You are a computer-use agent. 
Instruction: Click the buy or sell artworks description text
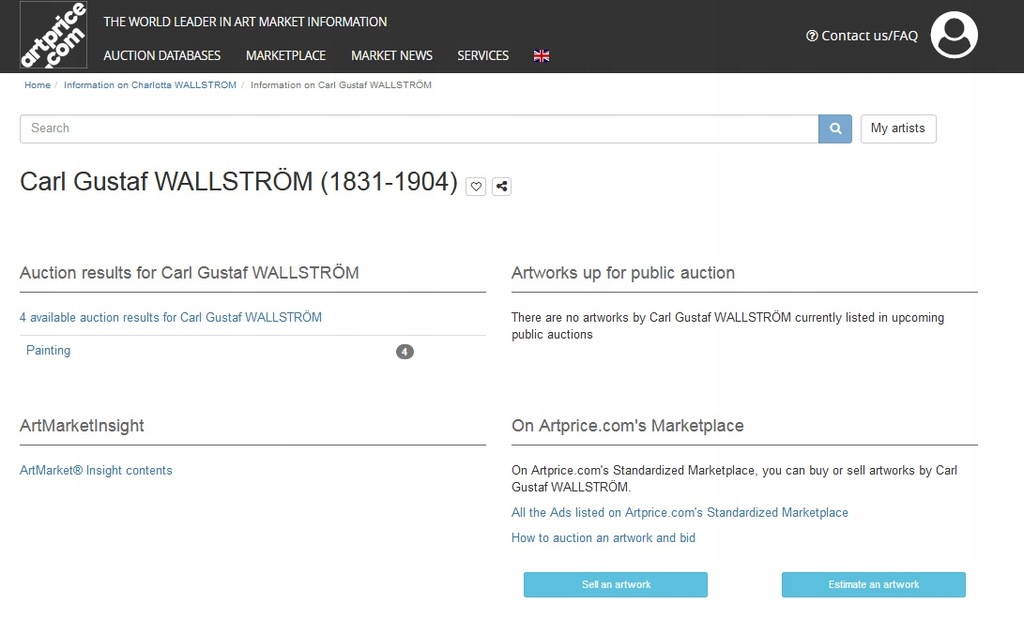pyautogui.click(x=734, y=479)
